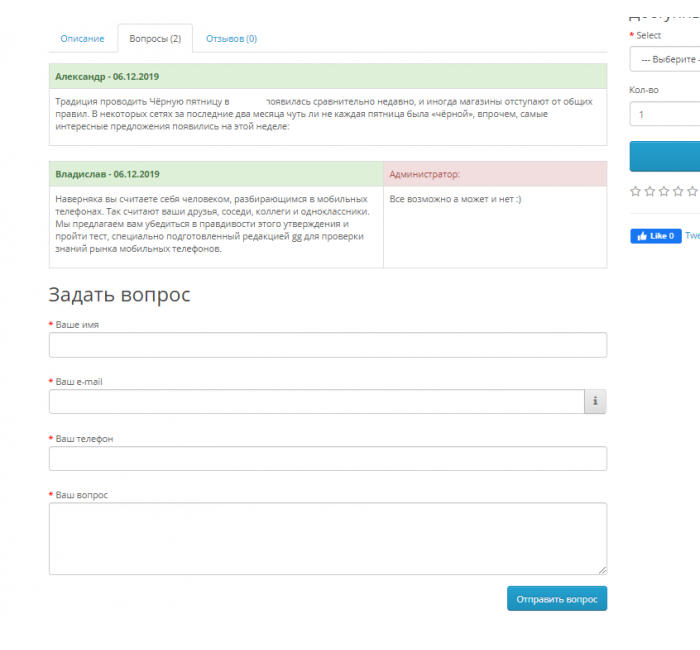Open the Select «Выберите» dropdown

tap(665, 59)
